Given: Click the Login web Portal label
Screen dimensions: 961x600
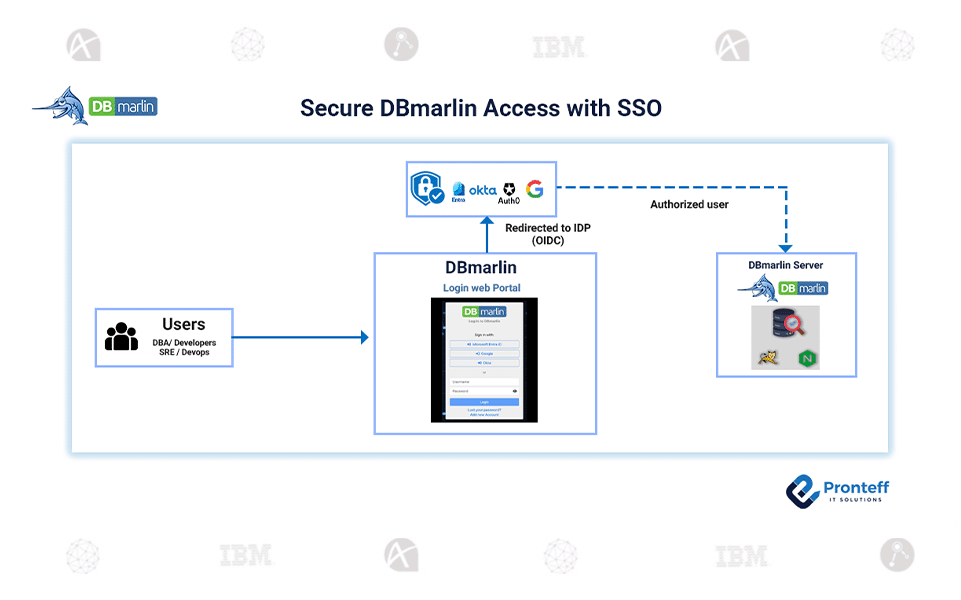Looking at the screenshot, I should [x=482, y=288].
